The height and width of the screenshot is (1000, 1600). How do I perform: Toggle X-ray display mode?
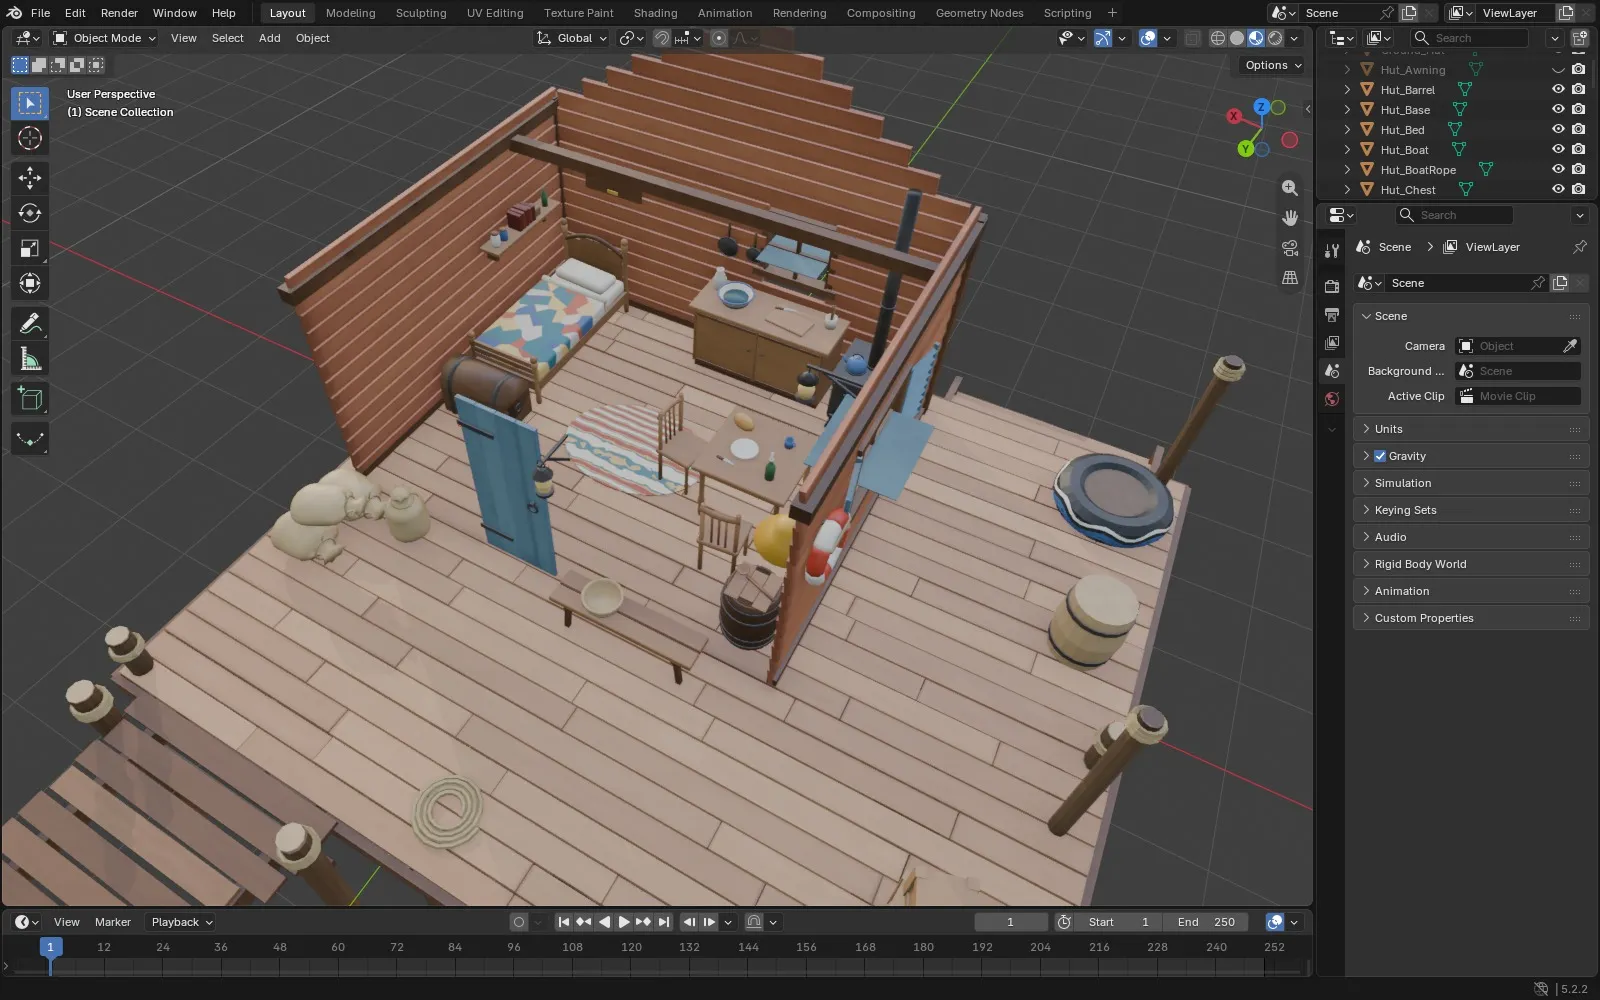pyautogui.click(x=1192, y=38)
